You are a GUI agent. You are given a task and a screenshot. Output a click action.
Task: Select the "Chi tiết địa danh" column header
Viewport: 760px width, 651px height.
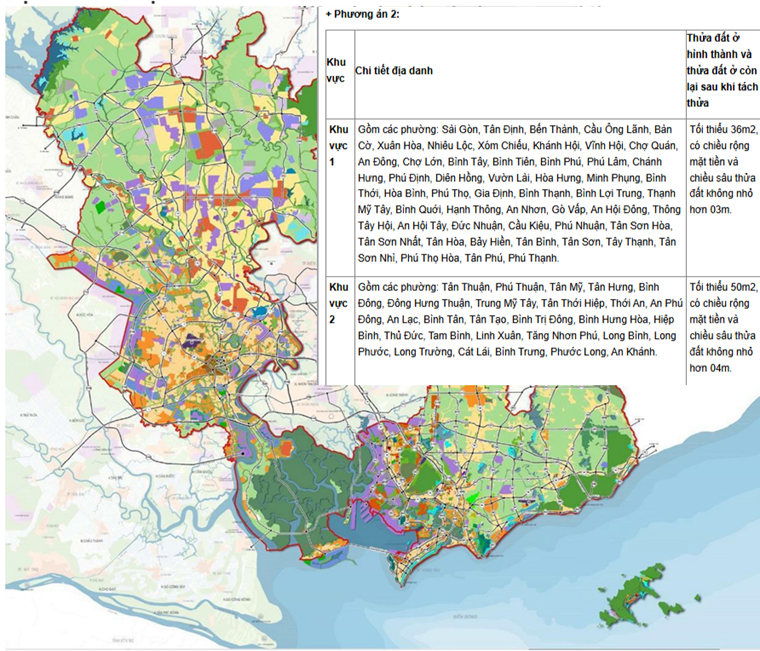click(394, 71)
